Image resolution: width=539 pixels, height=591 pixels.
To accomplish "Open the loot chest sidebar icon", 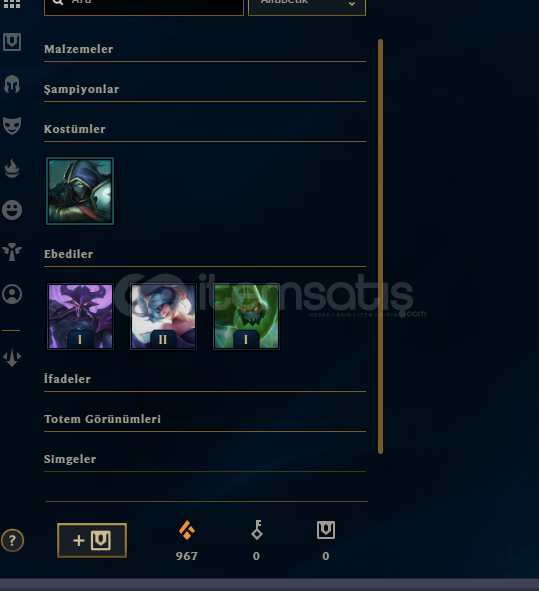I will (x=12, y=42).
